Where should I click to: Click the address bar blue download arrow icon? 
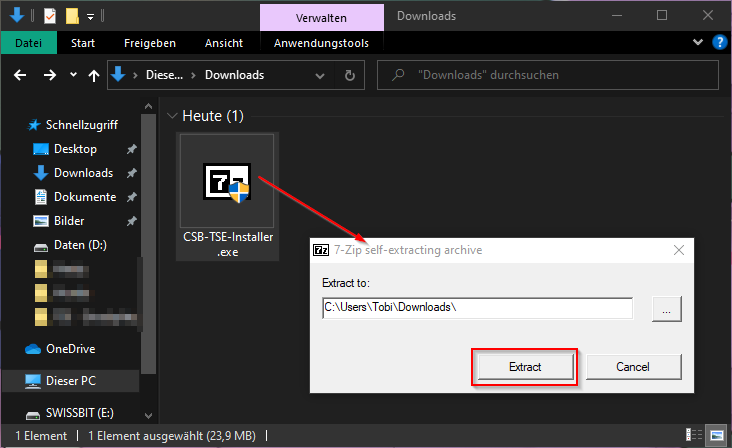click(119, 74)
